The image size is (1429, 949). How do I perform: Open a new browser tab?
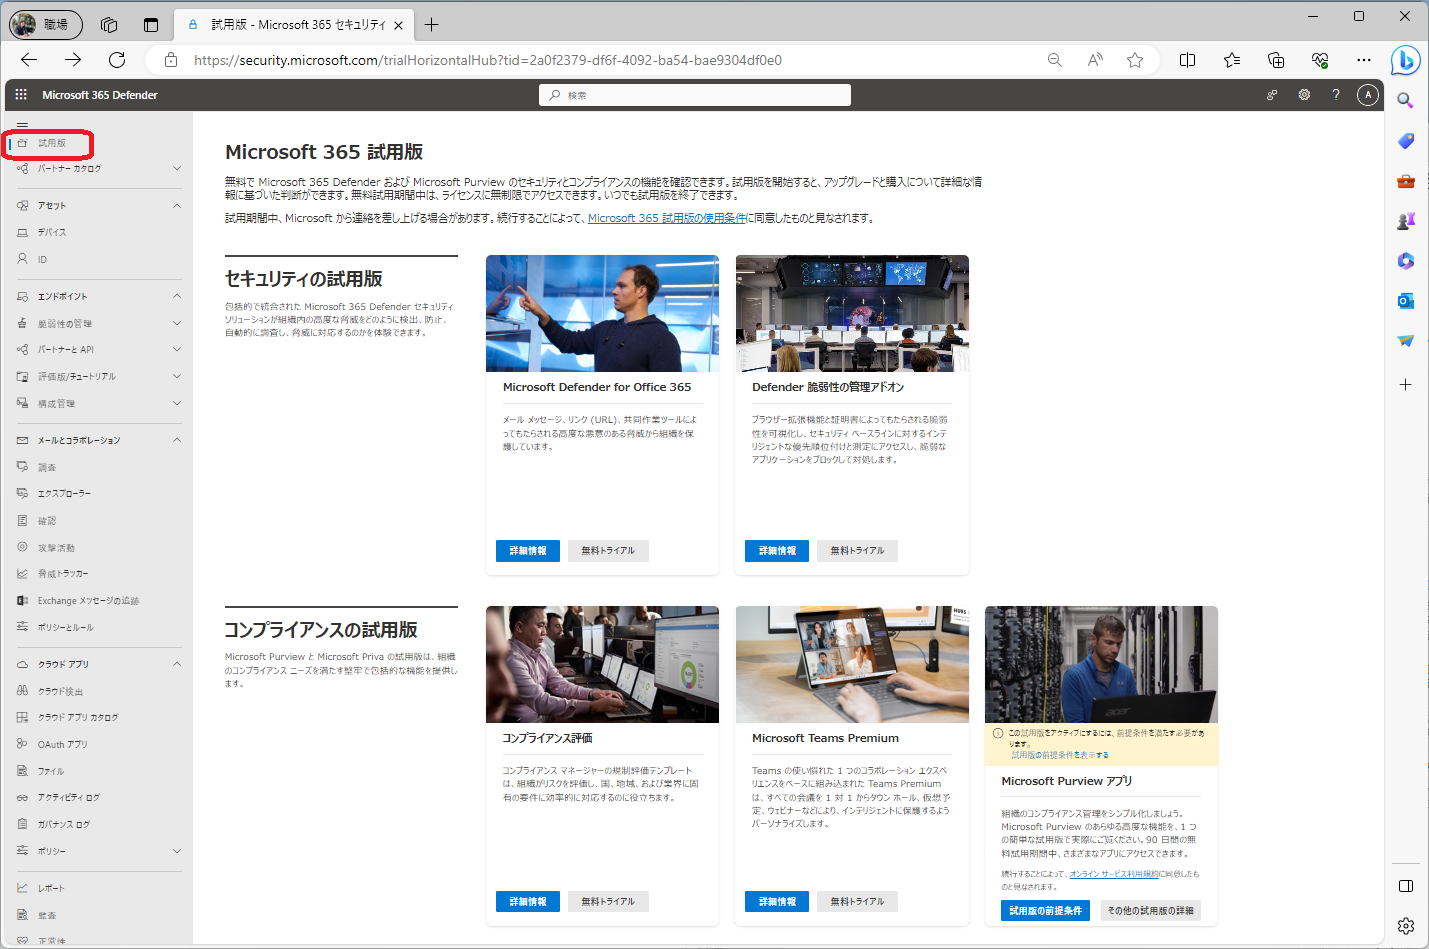431,24
